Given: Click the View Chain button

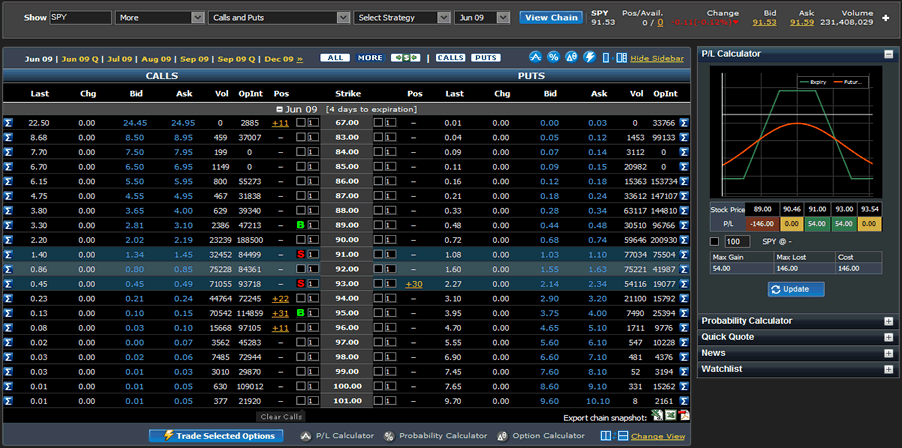Looking at the screenshot, I should pos(551,18).
